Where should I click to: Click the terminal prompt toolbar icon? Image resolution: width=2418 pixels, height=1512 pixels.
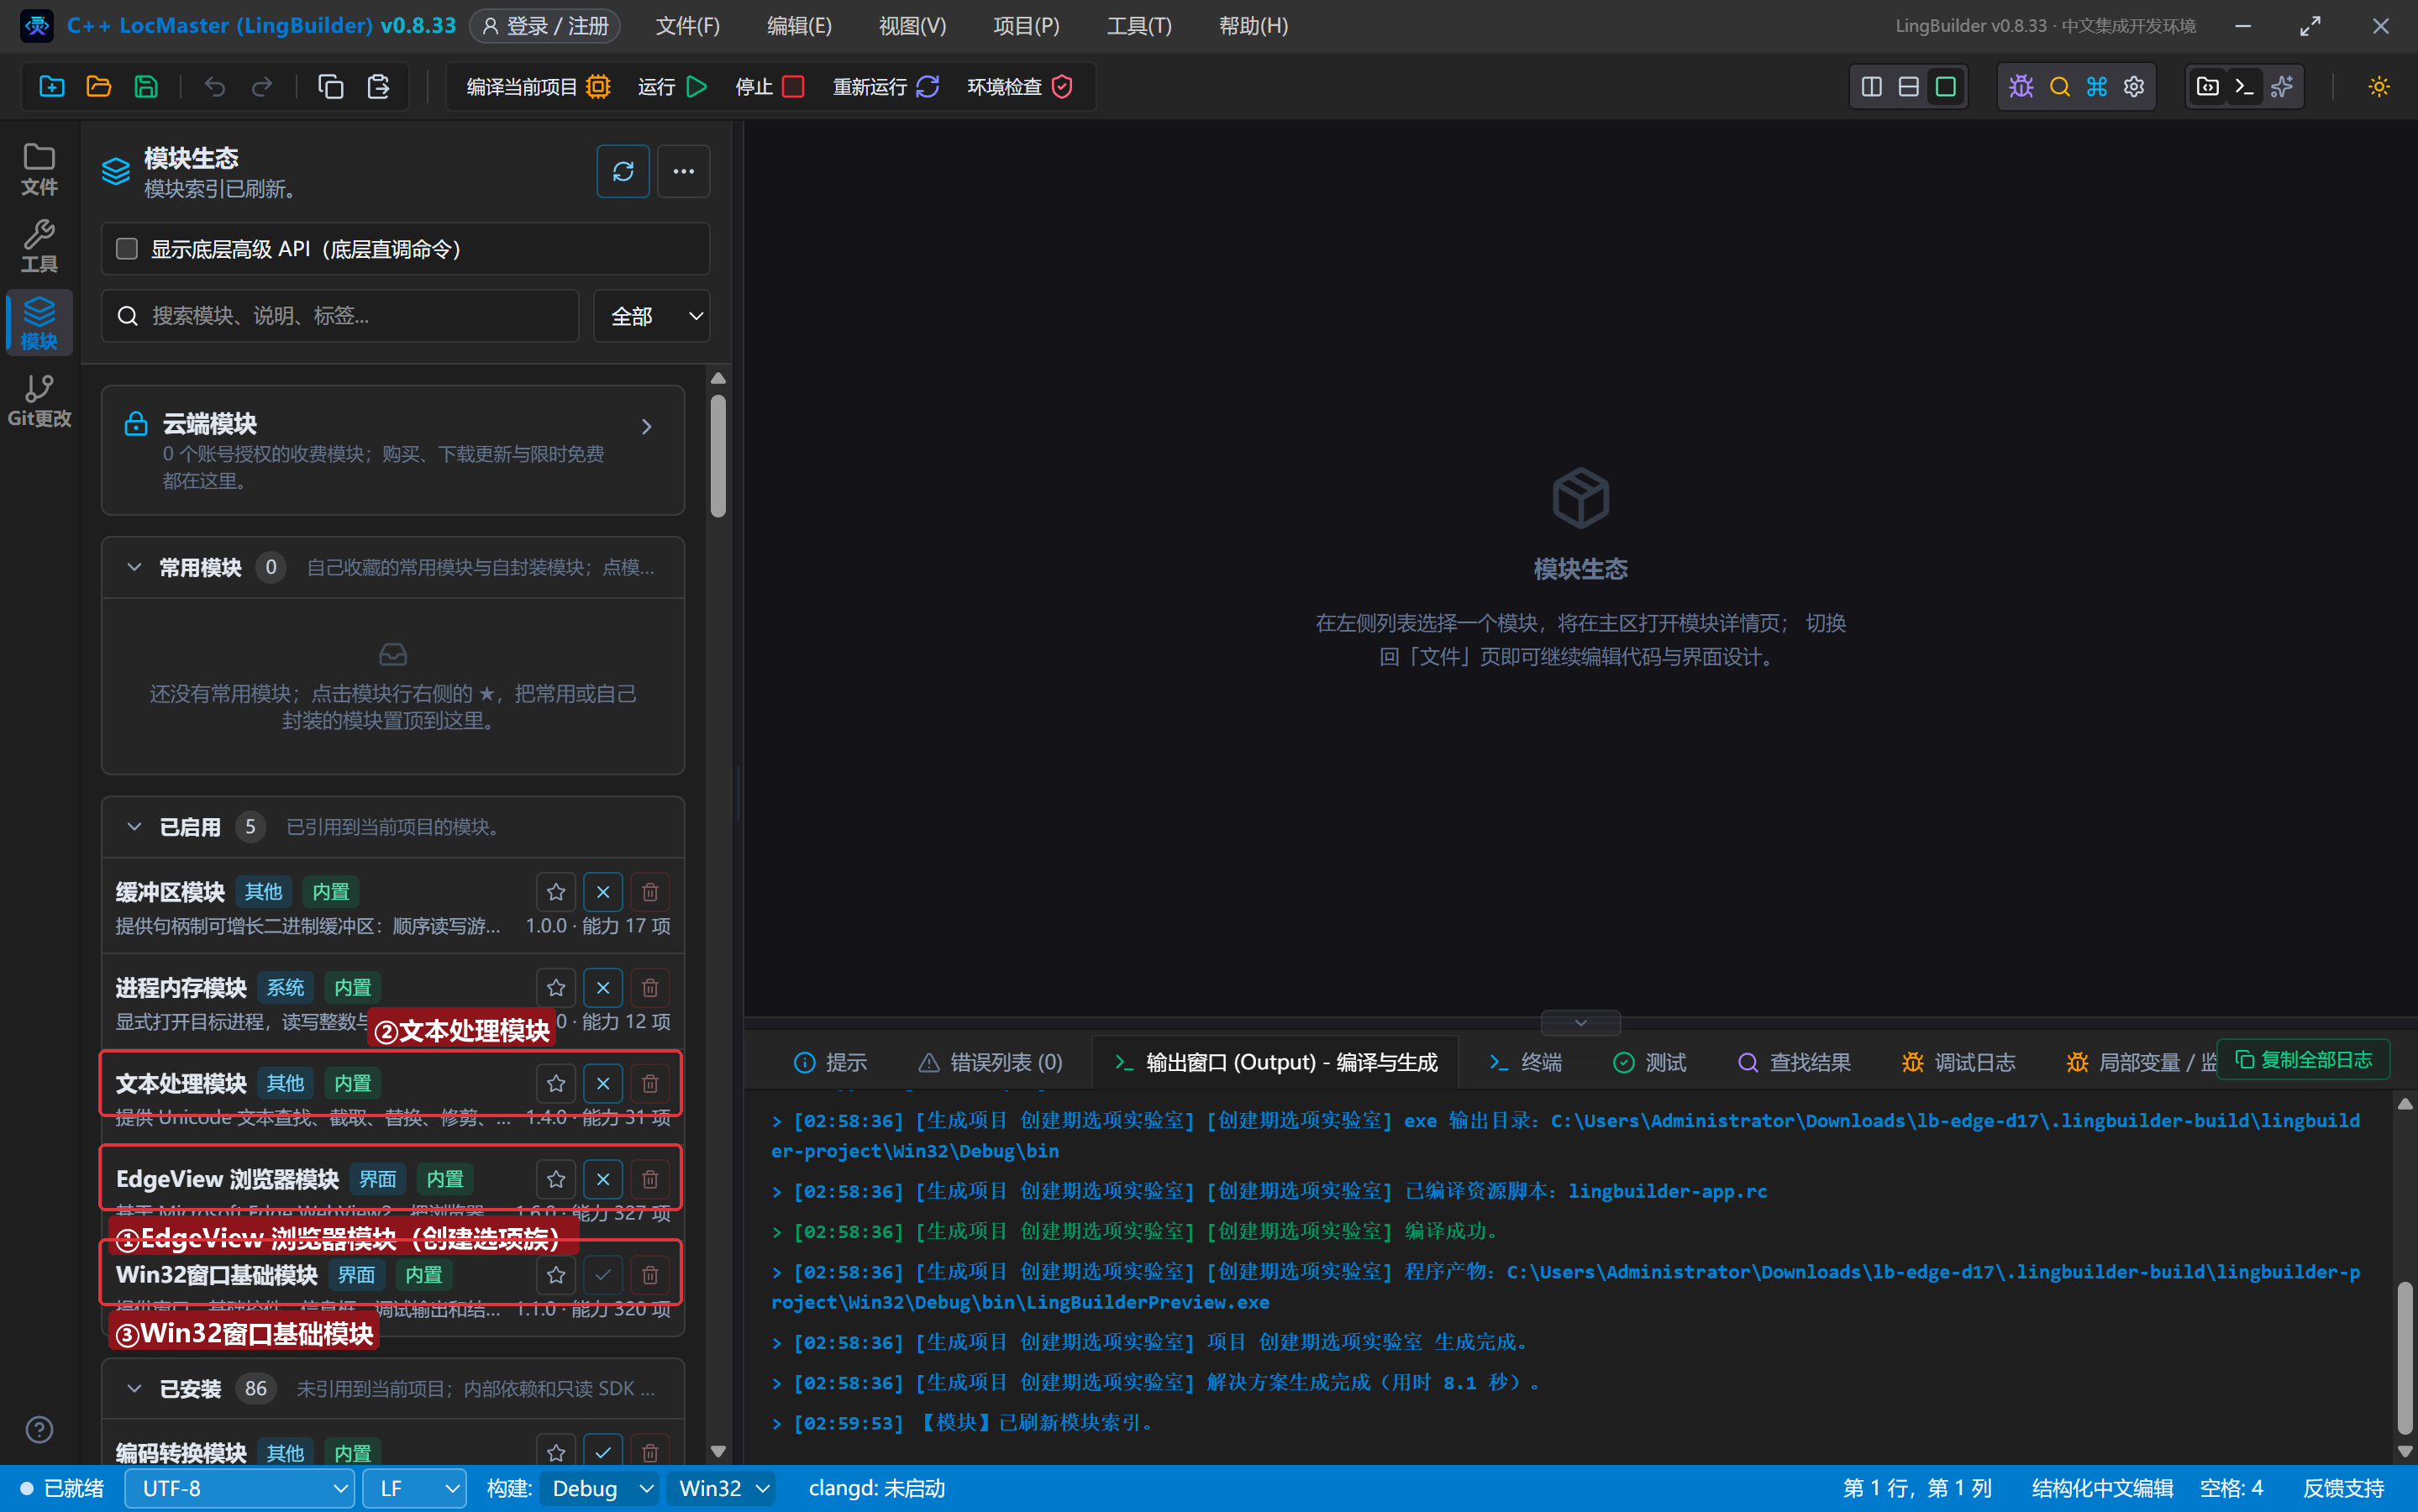point(2244,87)
